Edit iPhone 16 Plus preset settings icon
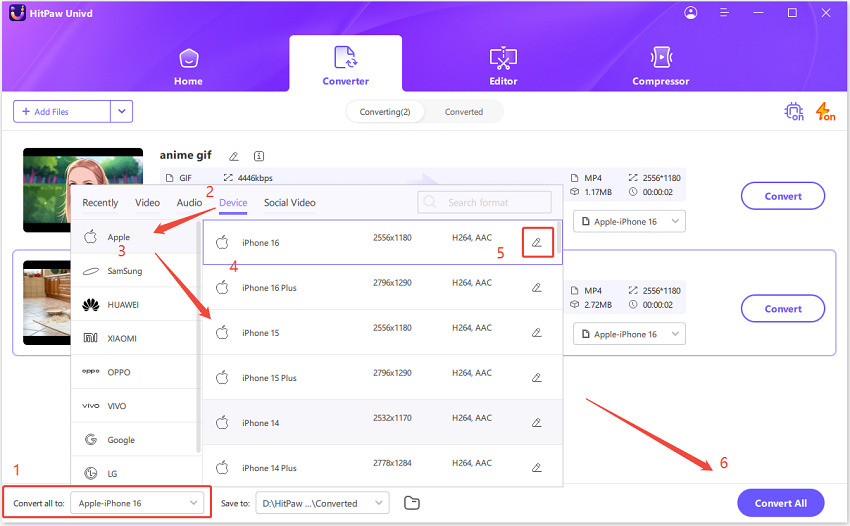This screenshot has height=526, width=850. 537,287
